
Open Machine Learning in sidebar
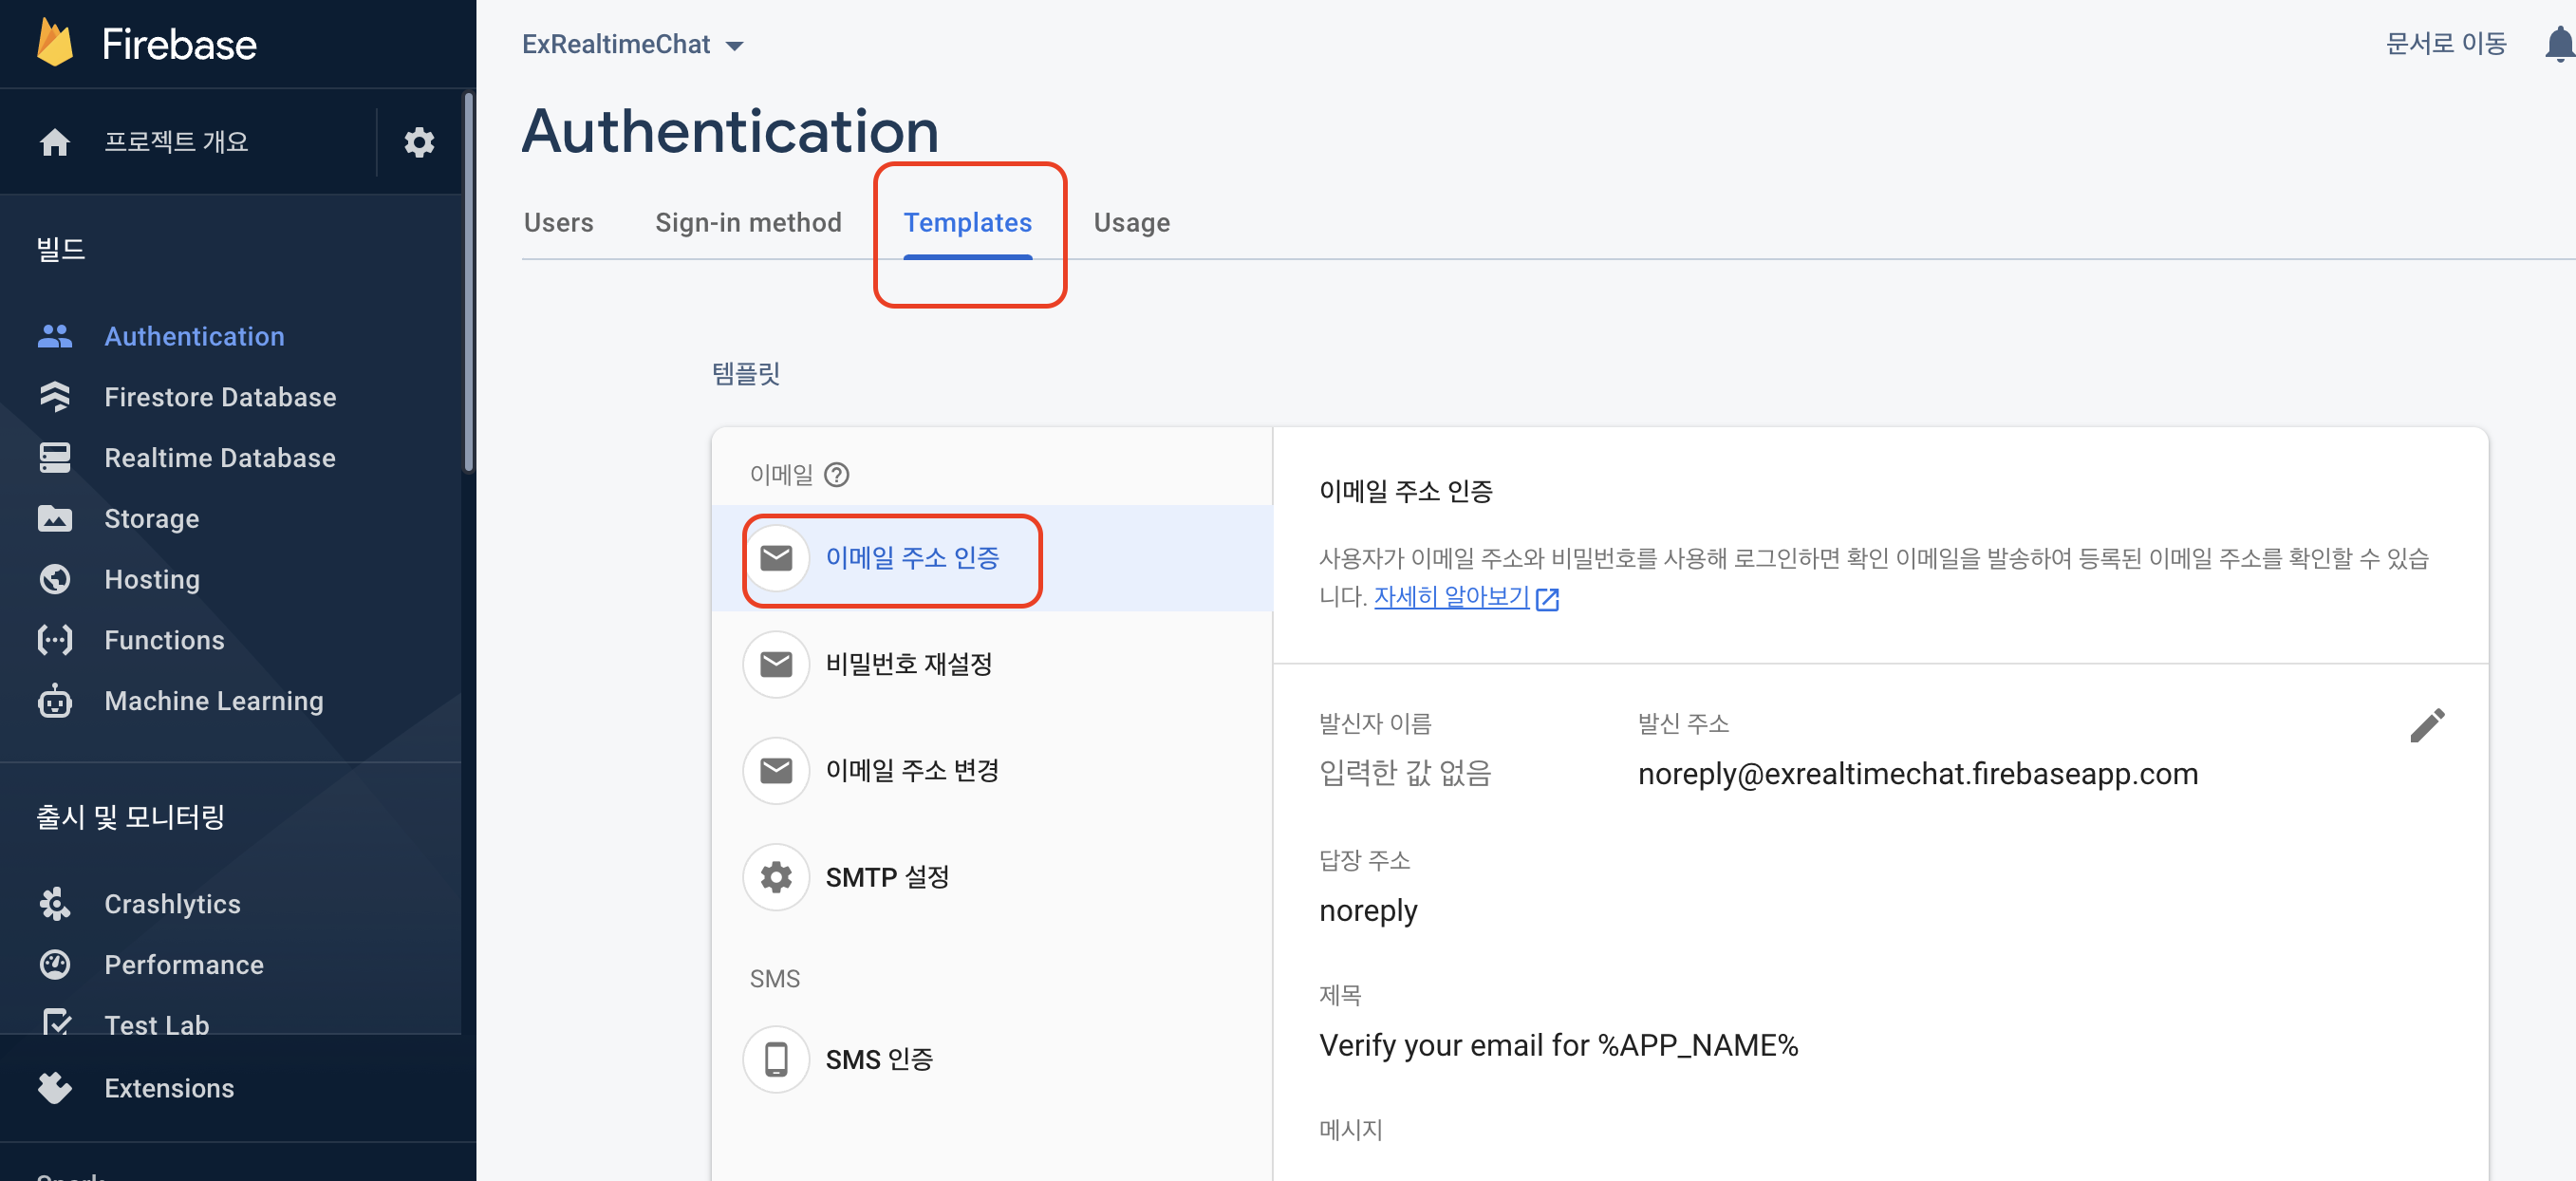coord(213,701)
